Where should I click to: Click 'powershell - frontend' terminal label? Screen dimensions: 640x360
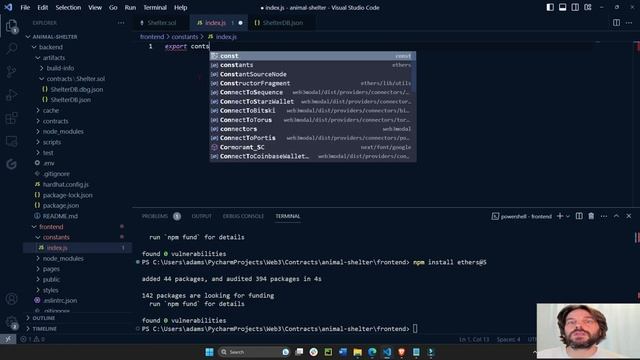(522, 216)
